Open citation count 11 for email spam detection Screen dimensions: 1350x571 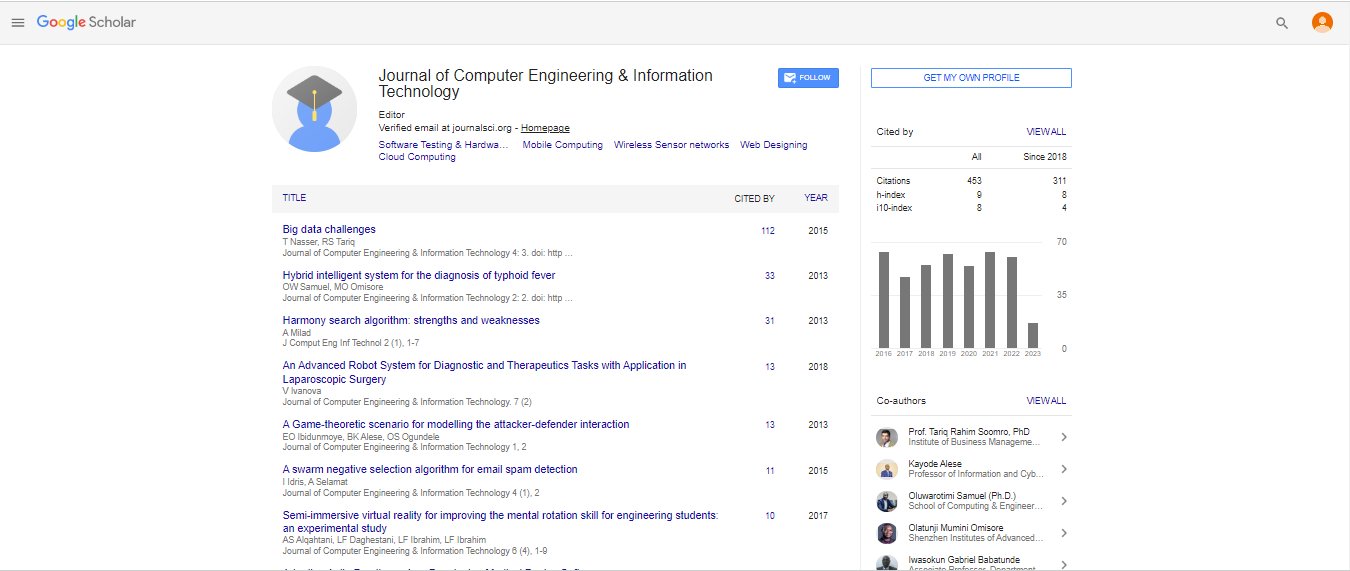pyautogui.click(x=769, y=471)
